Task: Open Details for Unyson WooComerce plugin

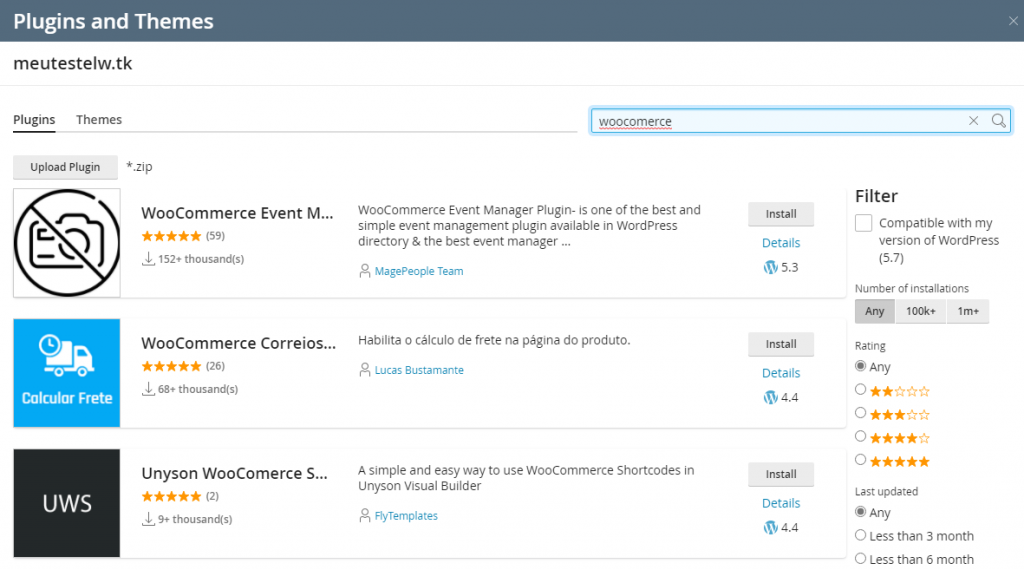Action: click(781, 503)
